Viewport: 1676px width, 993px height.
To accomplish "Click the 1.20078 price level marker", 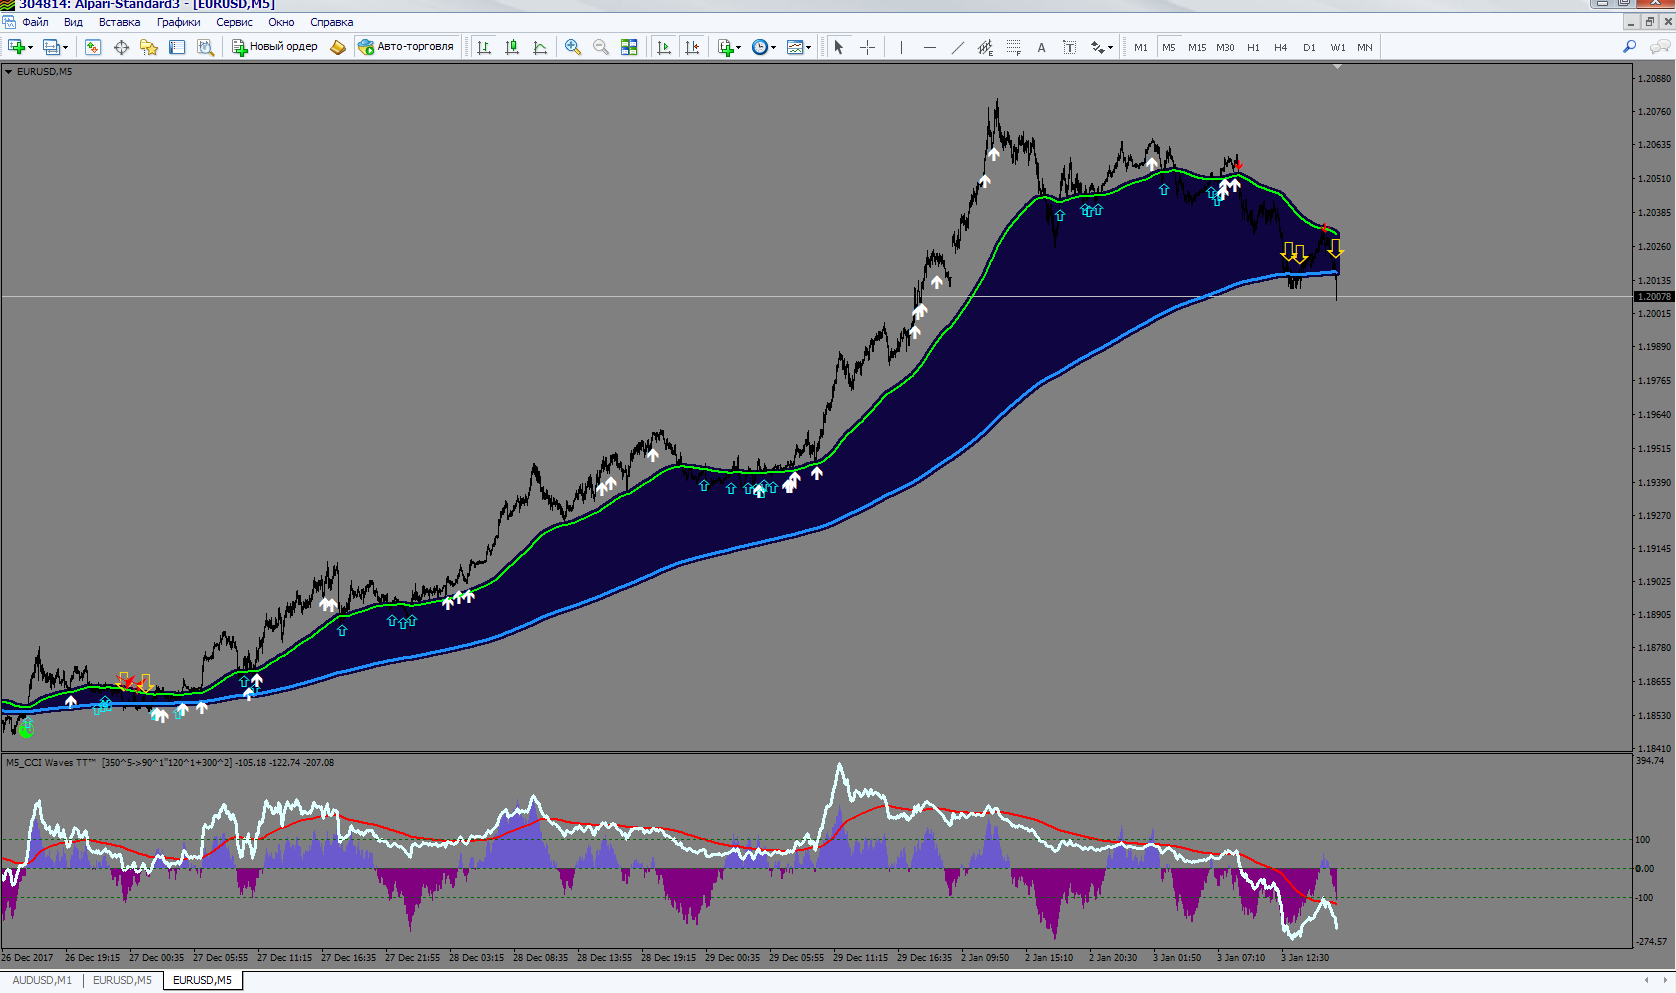I will pos(1654,297).
